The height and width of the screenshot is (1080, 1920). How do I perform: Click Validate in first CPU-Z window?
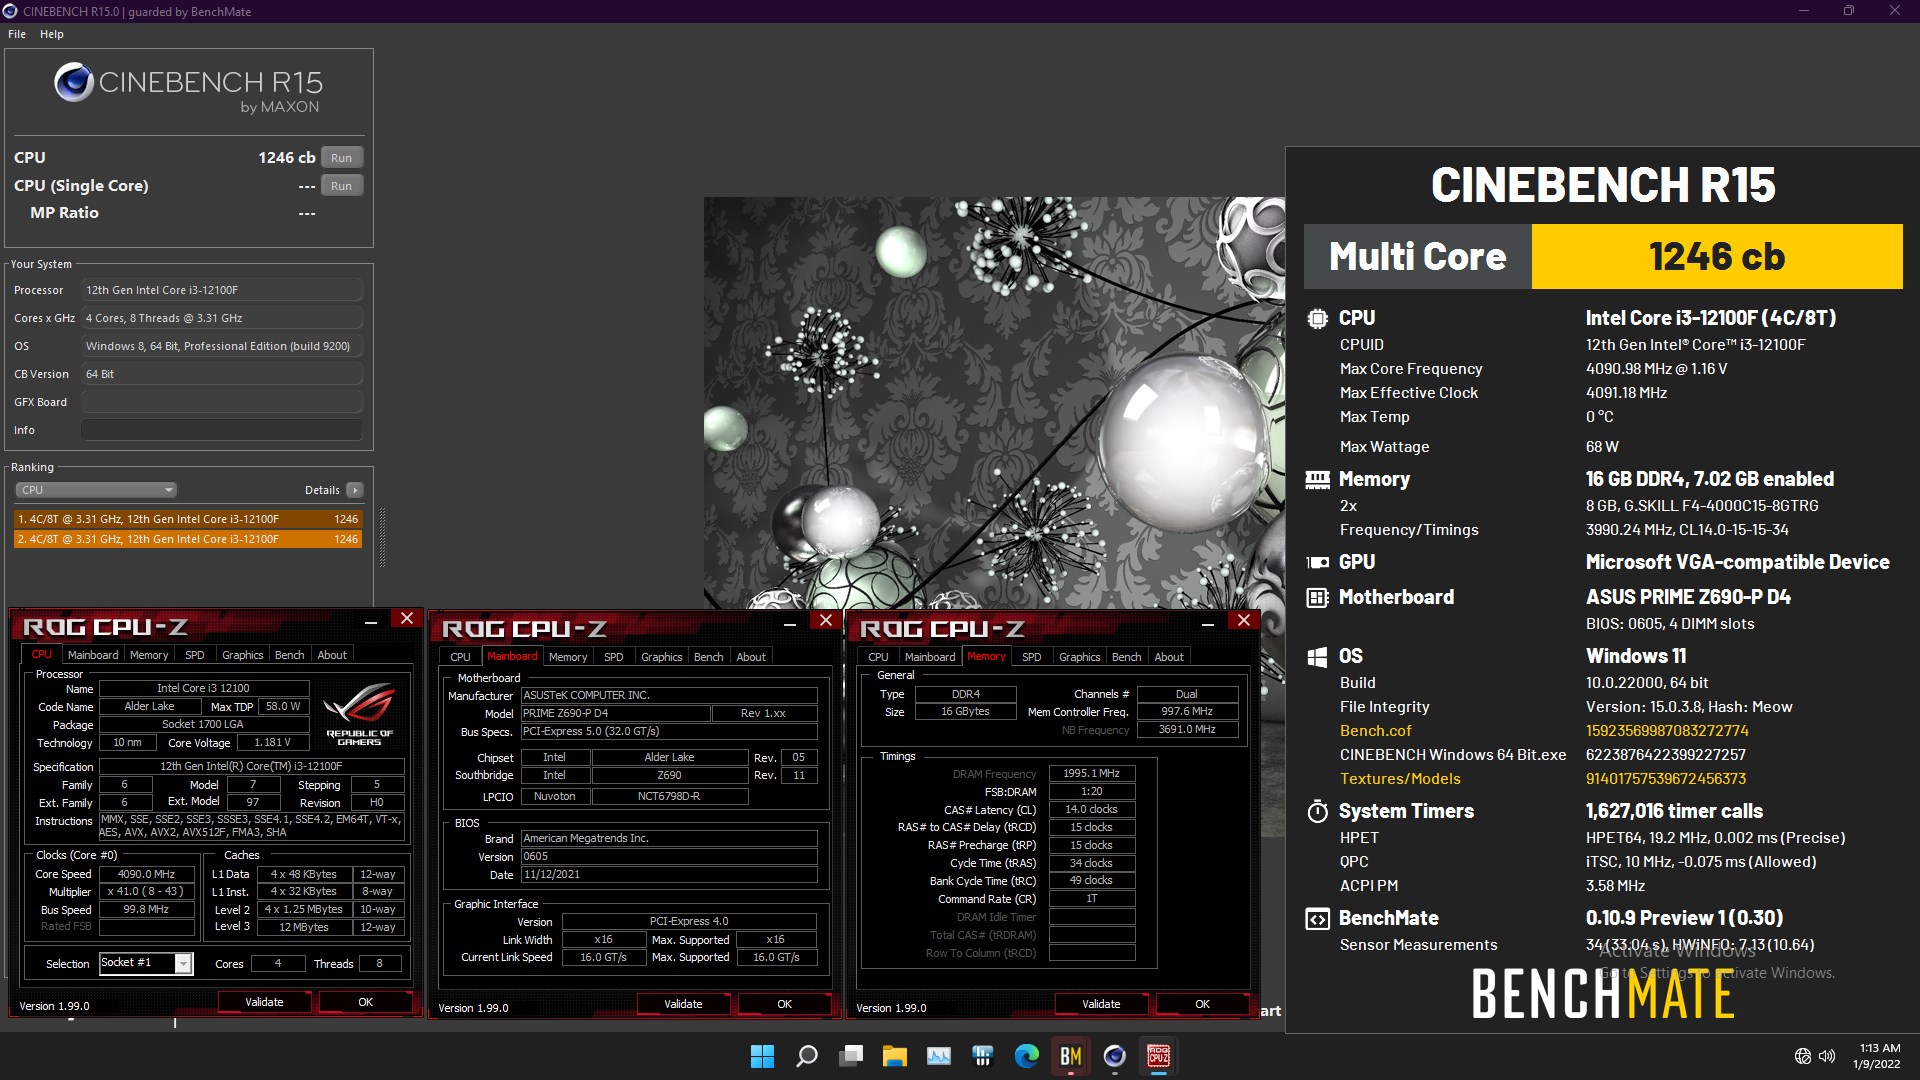[264, 1002]
